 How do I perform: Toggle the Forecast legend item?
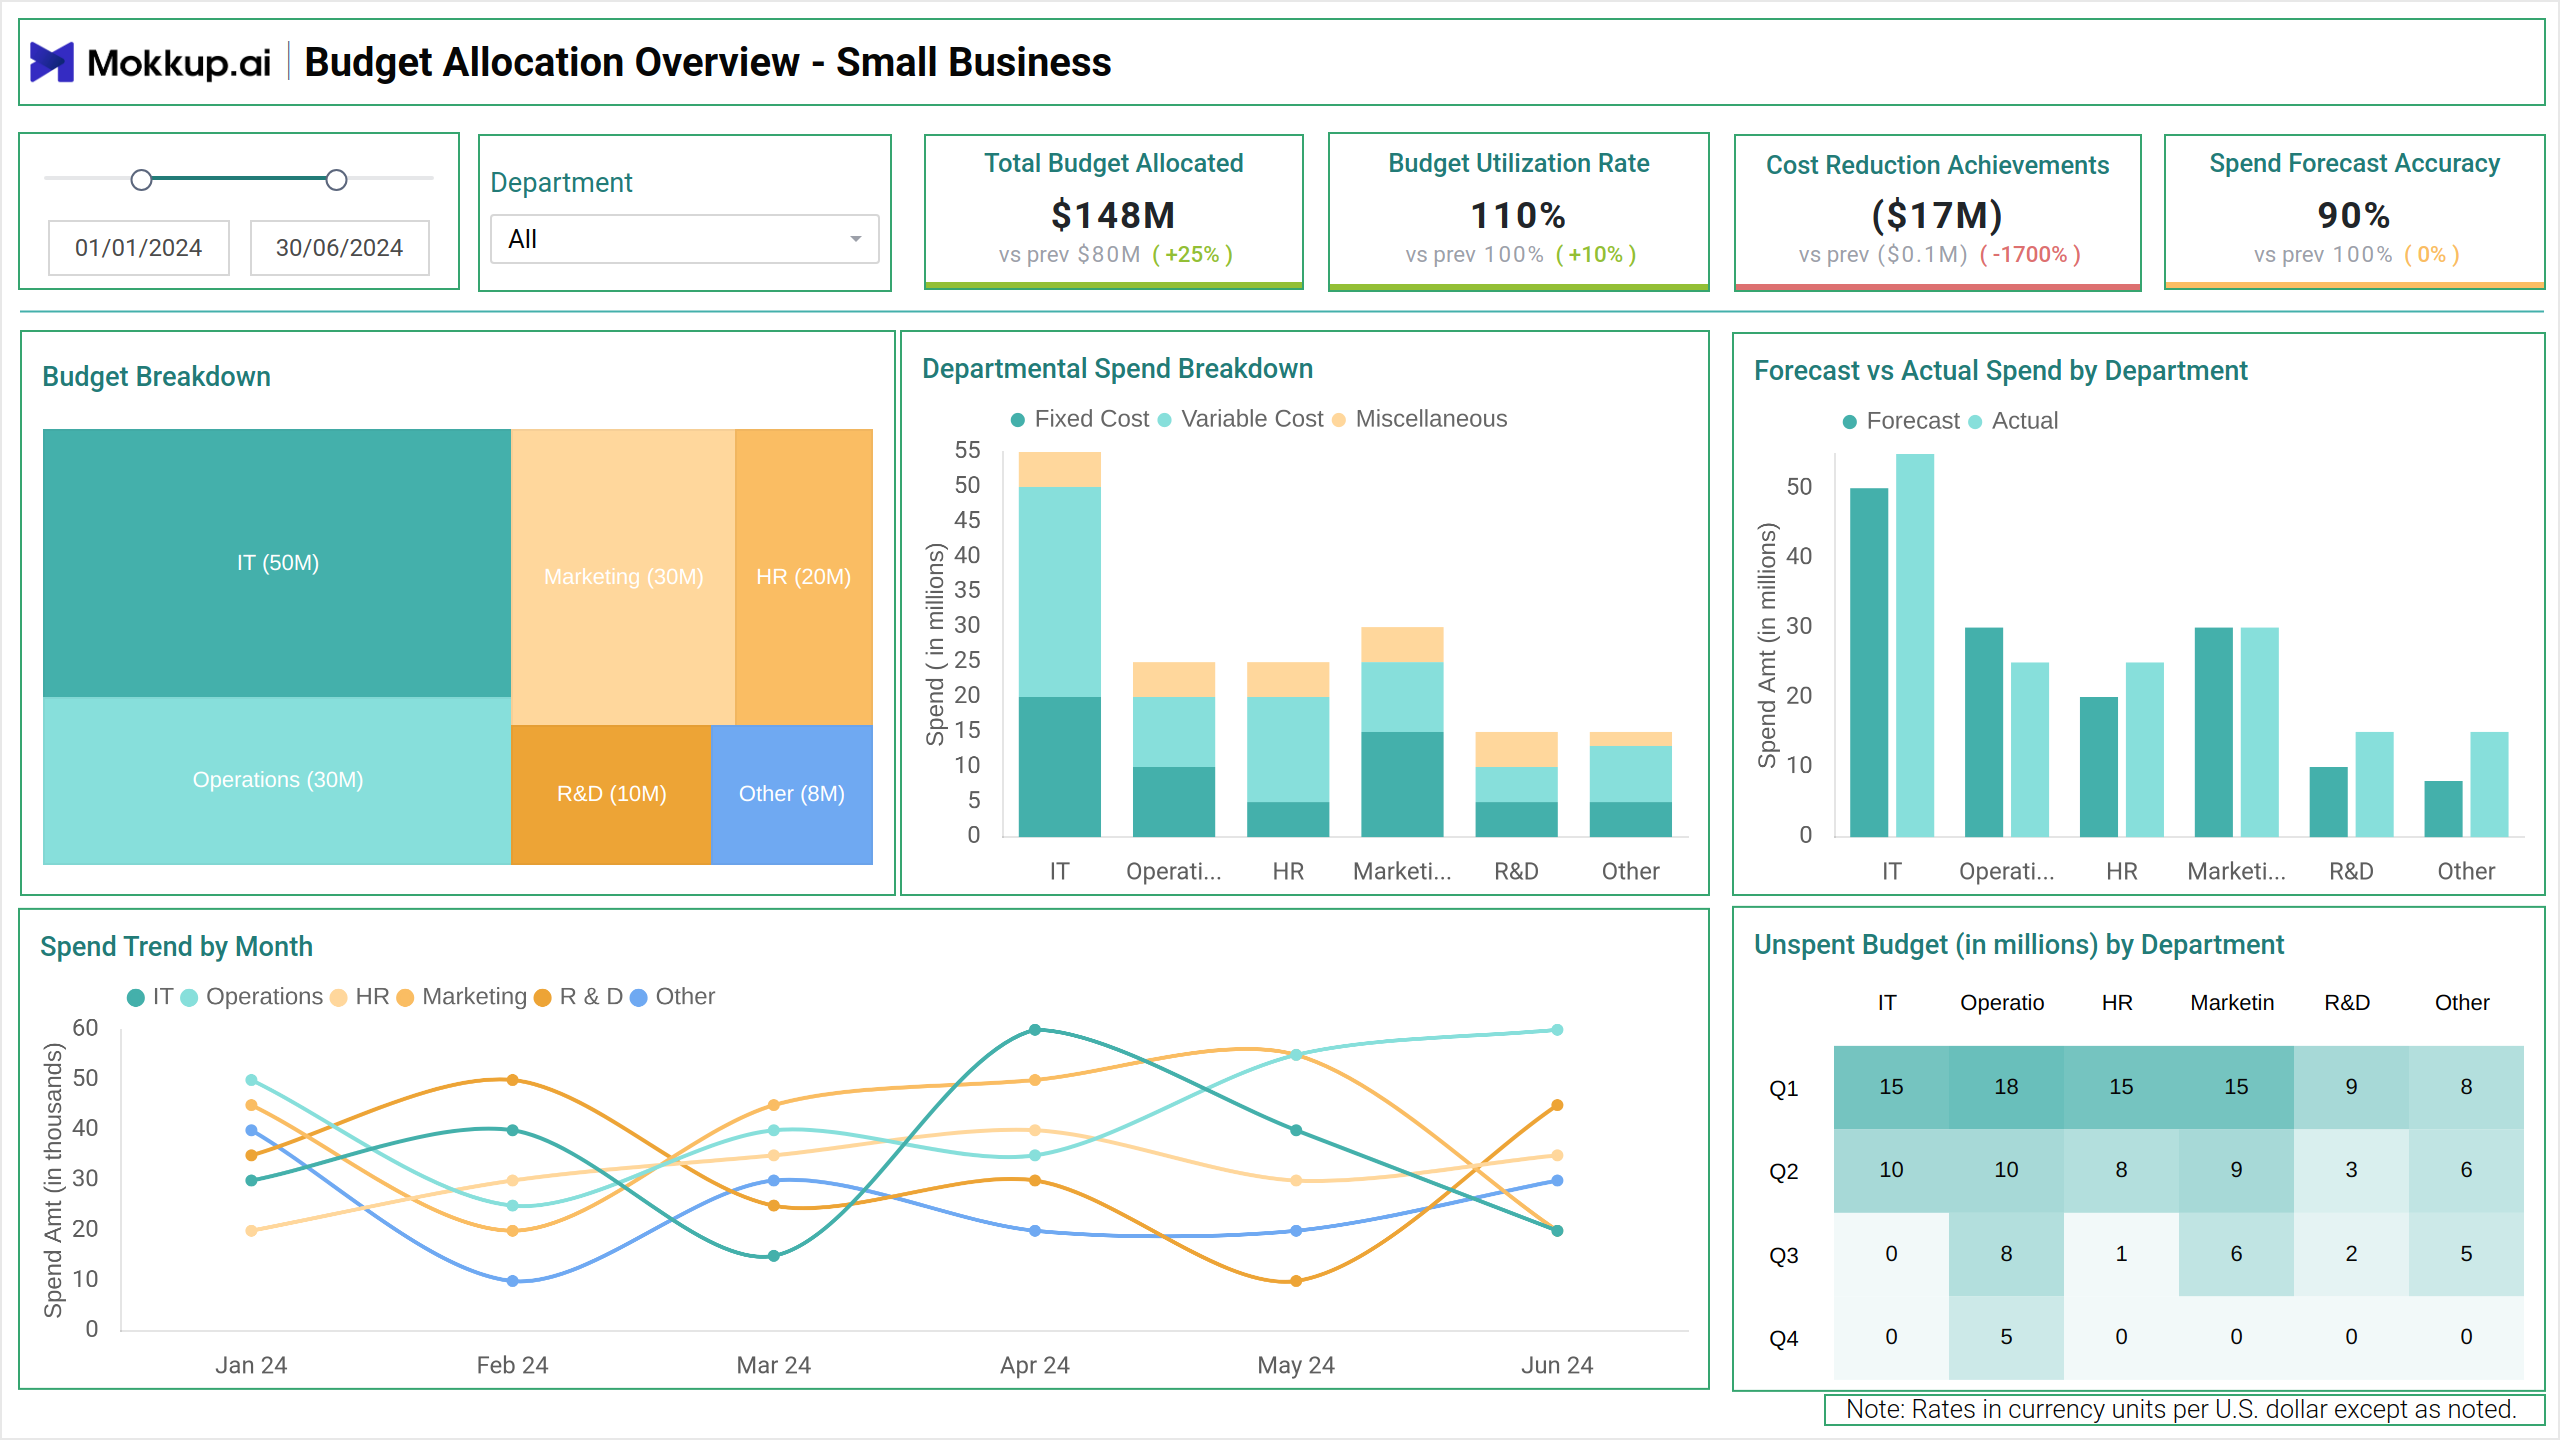[1900, 421]
